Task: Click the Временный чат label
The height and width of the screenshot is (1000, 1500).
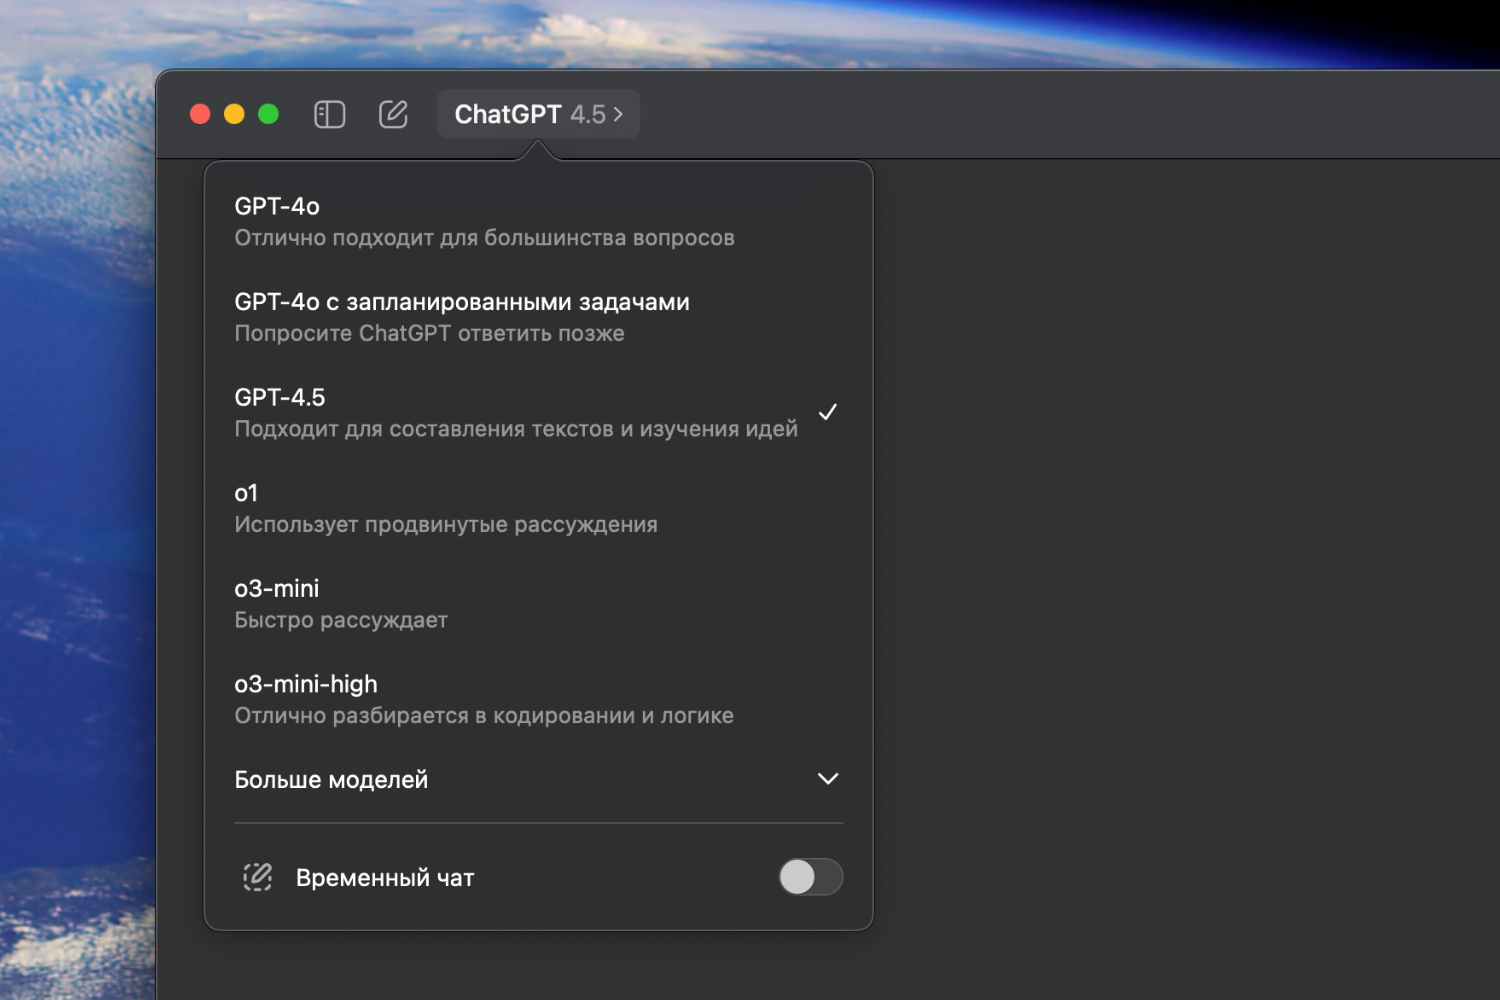Action: point(385,877)
